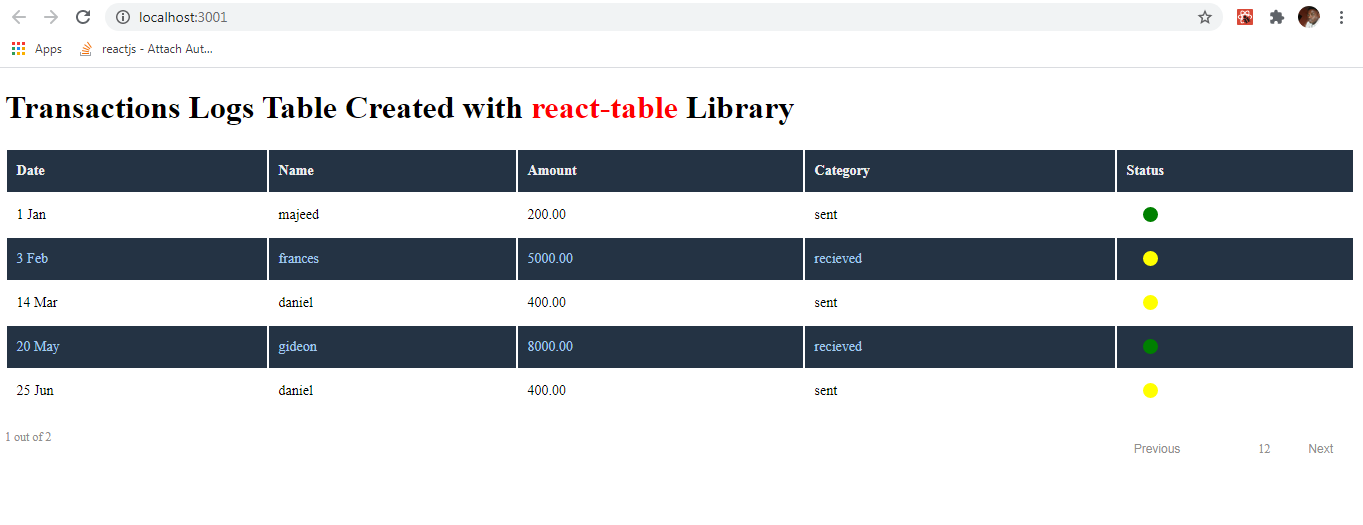Image resolution: width=1363 pixels, height=525 pixels.
Task: Go to the Previous page
Action: click(x=1157, y=449)
